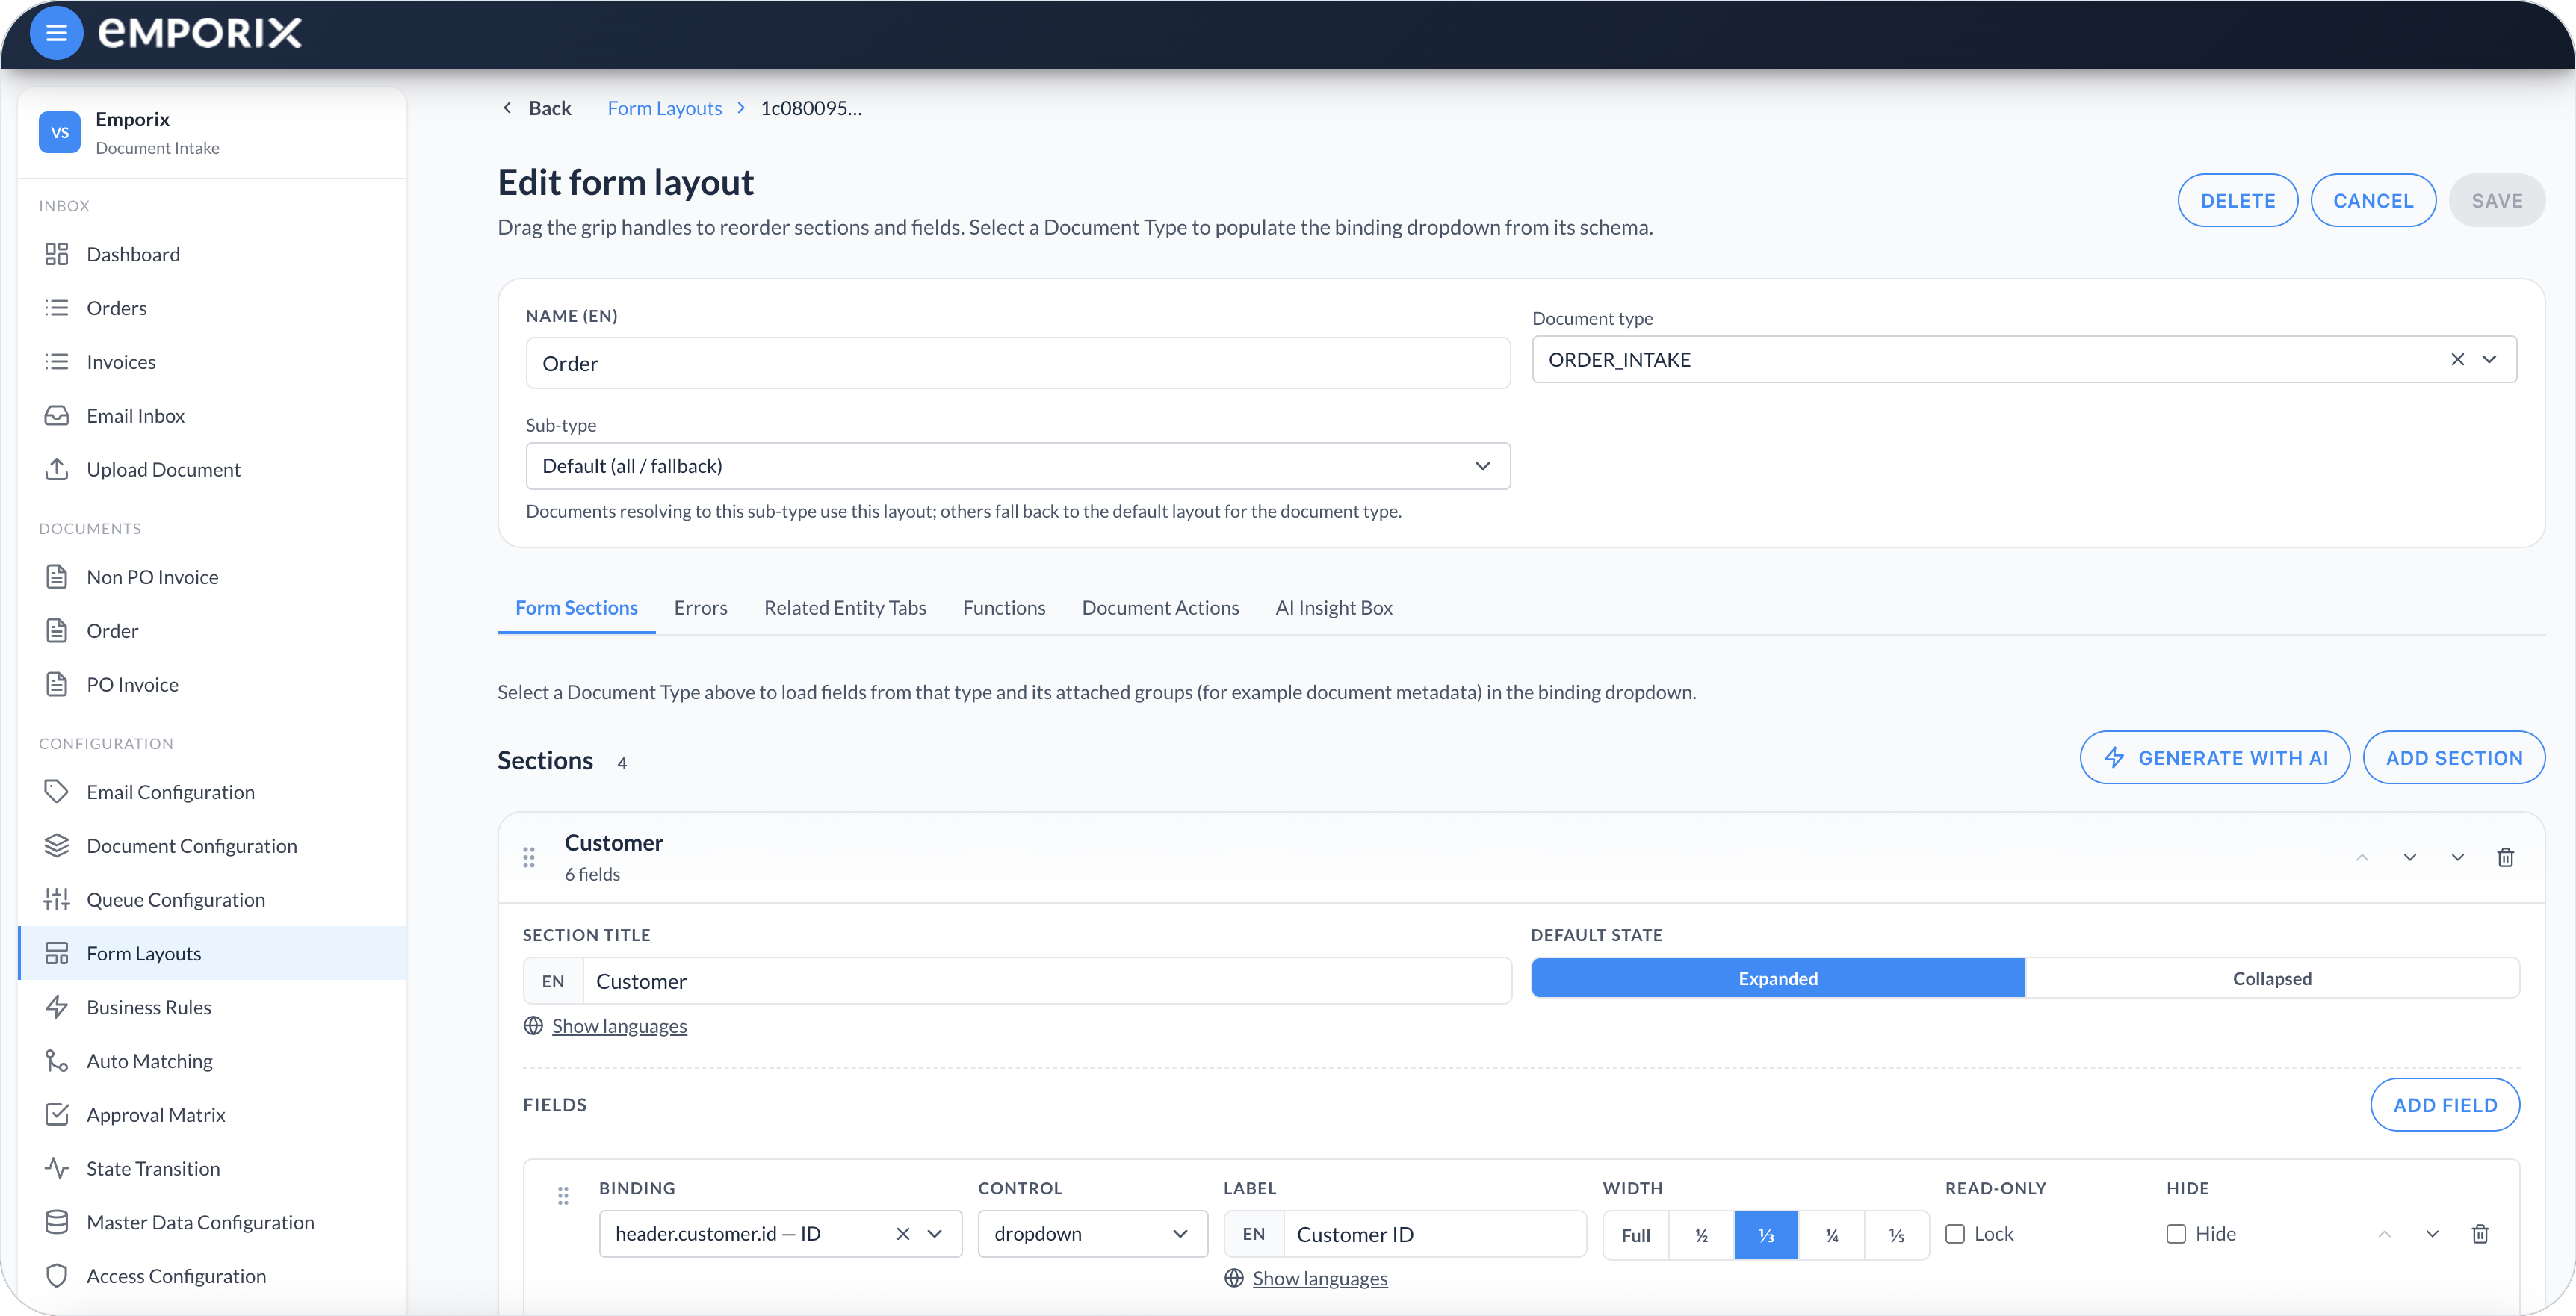
Task: Switch to the Form Sections tab
Action: [576, 607]
